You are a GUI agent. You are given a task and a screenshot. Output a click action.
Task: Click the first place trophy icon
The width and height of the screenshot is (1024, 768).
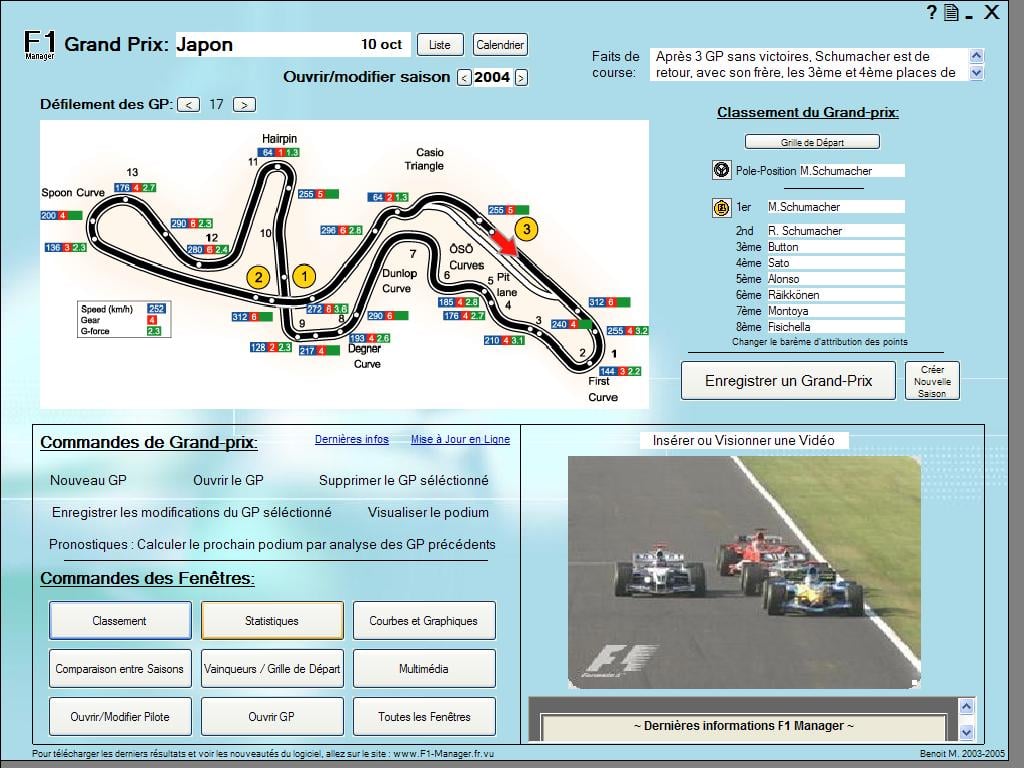(721, 208)
